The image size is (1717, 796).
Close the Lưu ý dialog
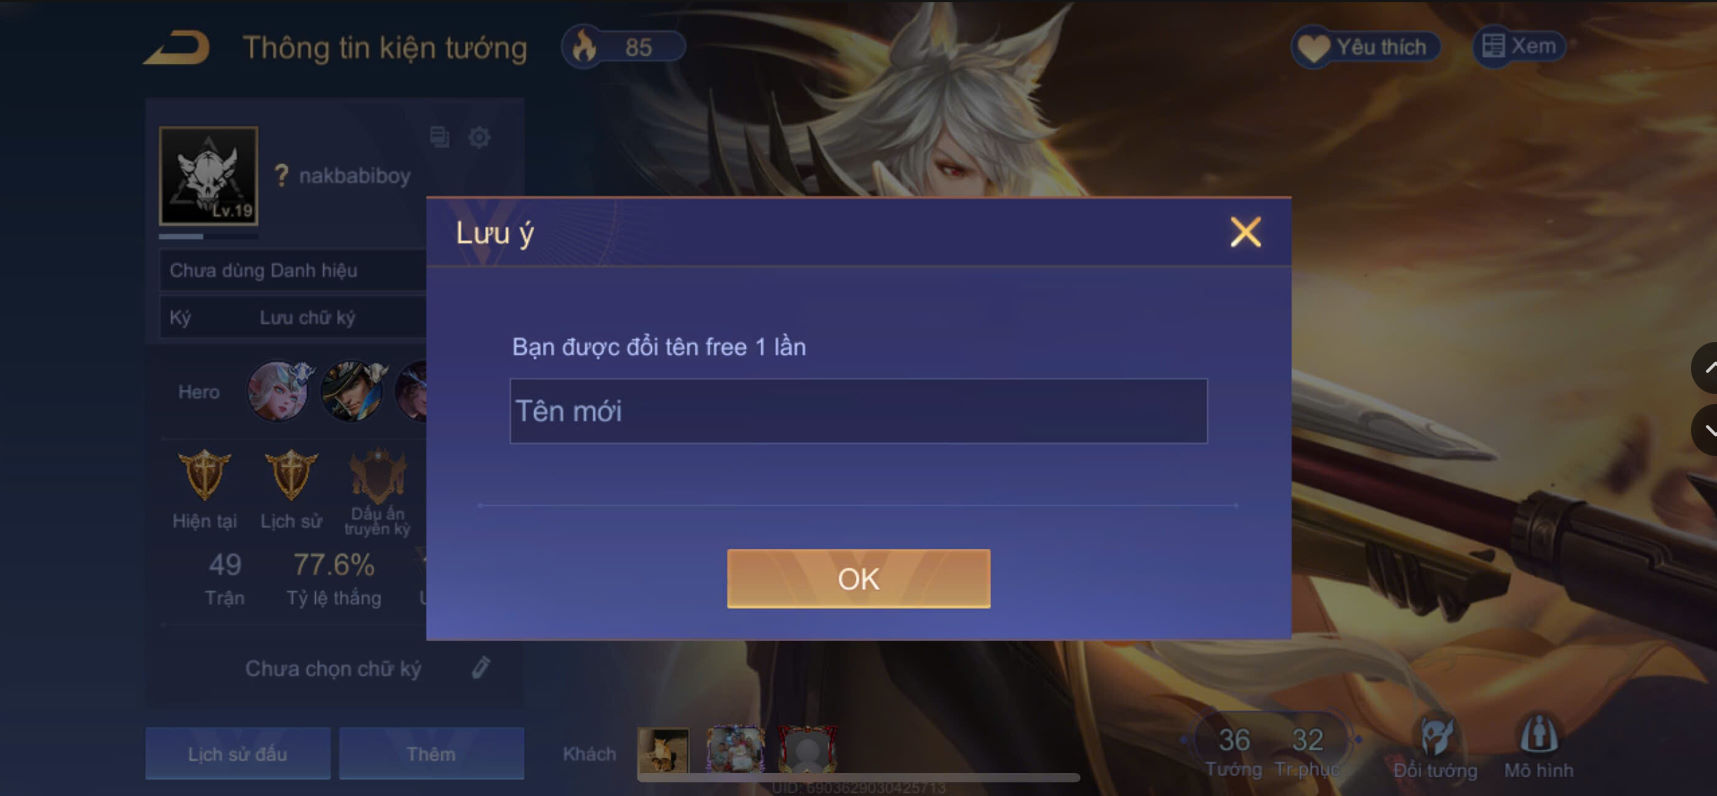tap(1245, 232)
